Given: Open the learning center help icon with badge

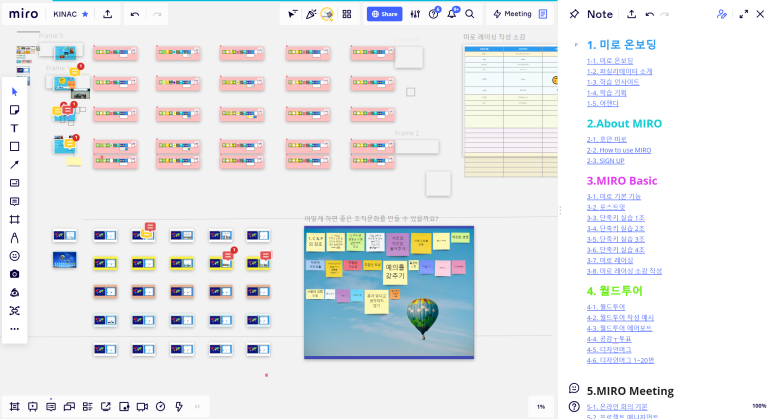Looking at the screenshot, I should coord(434,13).
